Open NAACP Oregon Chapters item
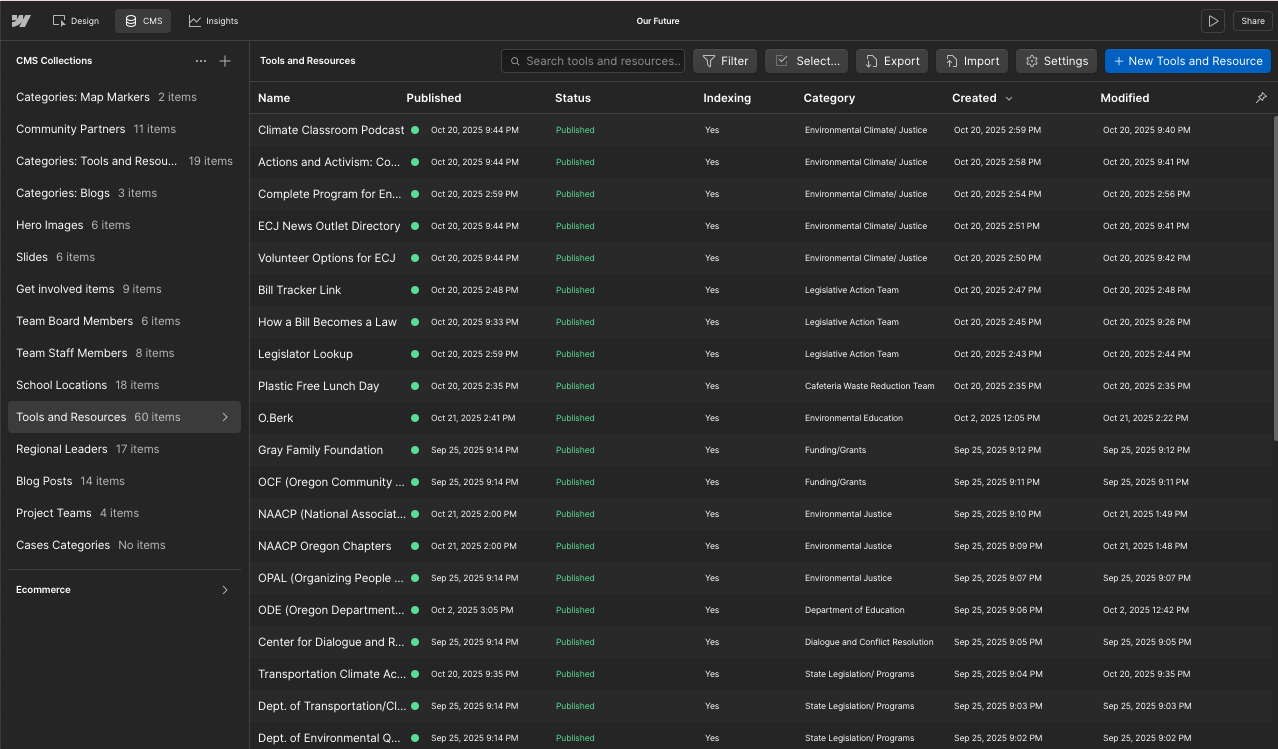The width and height of the screenshot is (1278, 749). point(325,546)
